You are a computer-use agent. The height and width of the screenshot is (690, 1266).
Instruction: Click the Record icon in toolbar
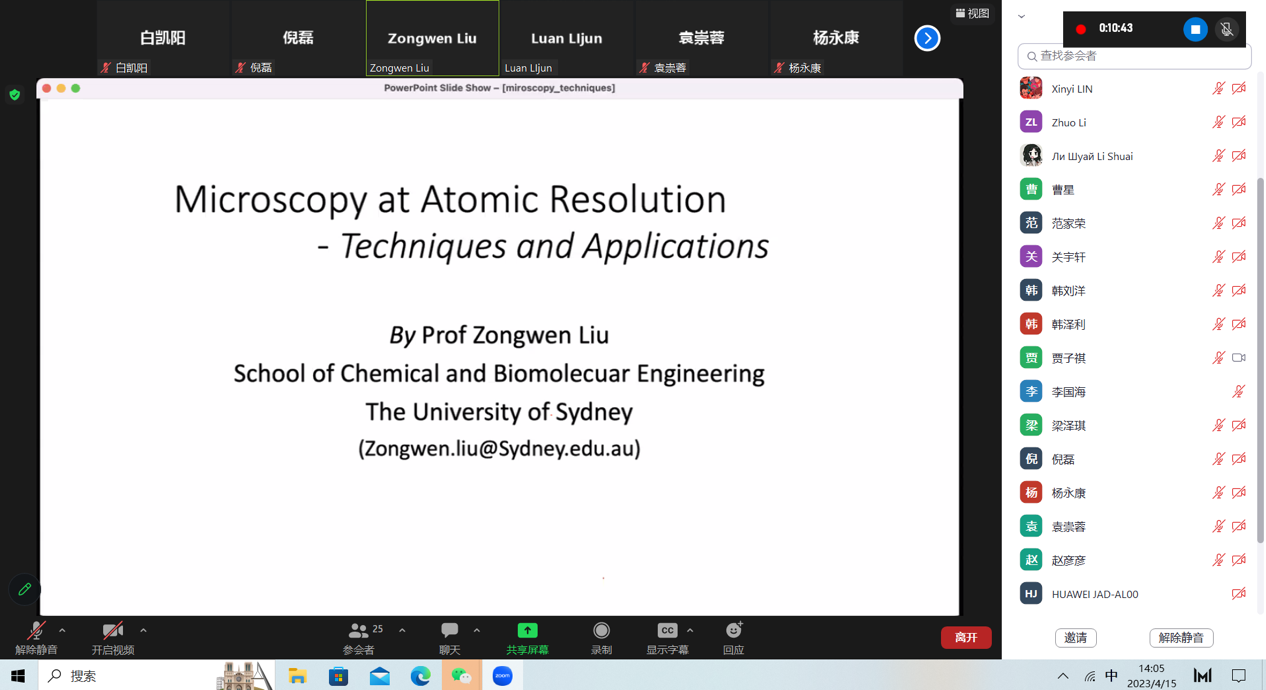tap(601, 631)
